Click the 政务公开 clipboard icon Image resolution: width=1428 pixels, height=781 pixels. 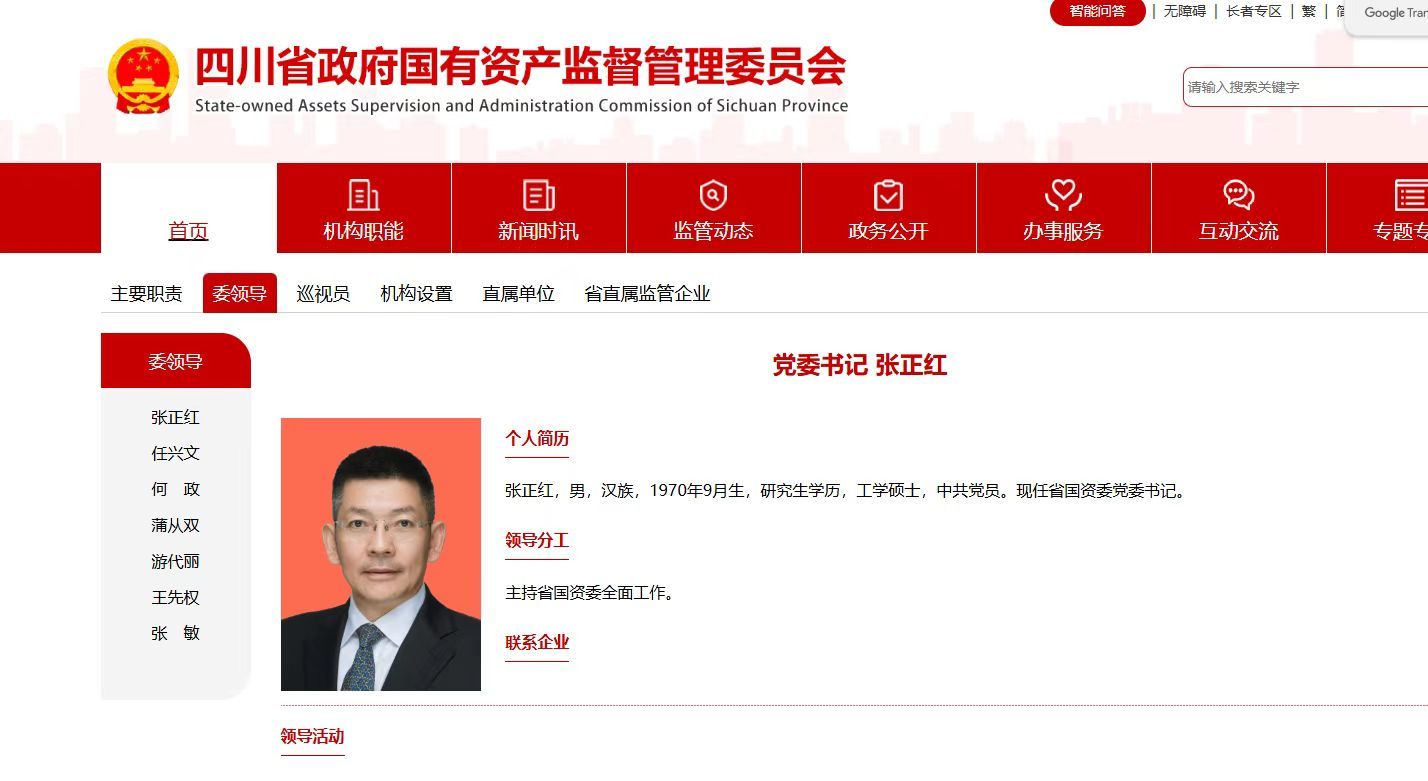coord(888,195)
